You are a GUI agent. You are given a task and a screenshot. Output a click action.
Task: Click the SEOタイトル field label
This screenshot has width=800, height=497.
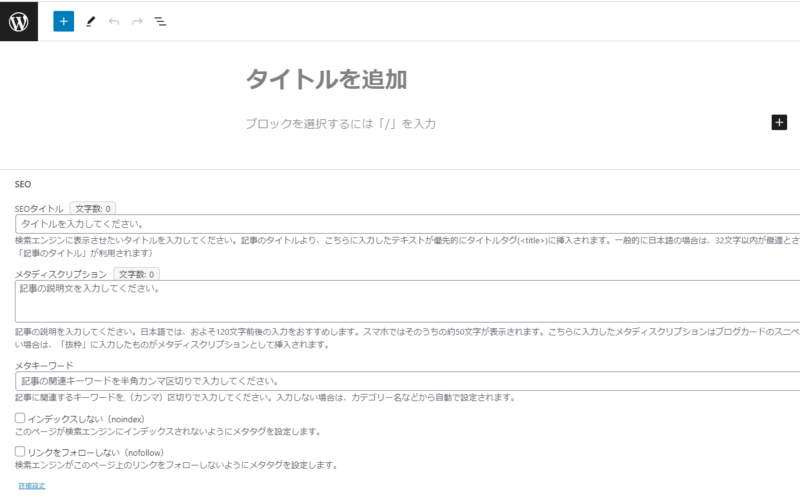(39, 208)
